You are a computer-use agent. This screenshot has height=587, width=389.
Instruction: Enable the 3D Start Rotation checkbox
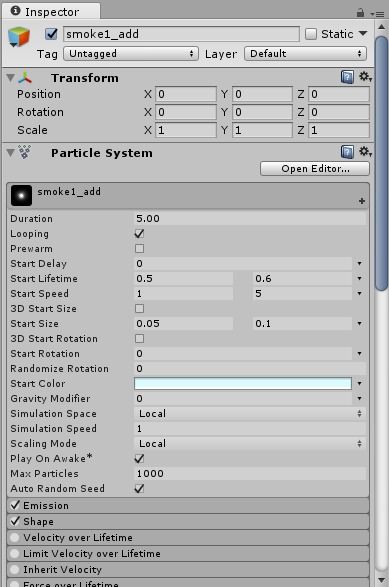[139, 338]
